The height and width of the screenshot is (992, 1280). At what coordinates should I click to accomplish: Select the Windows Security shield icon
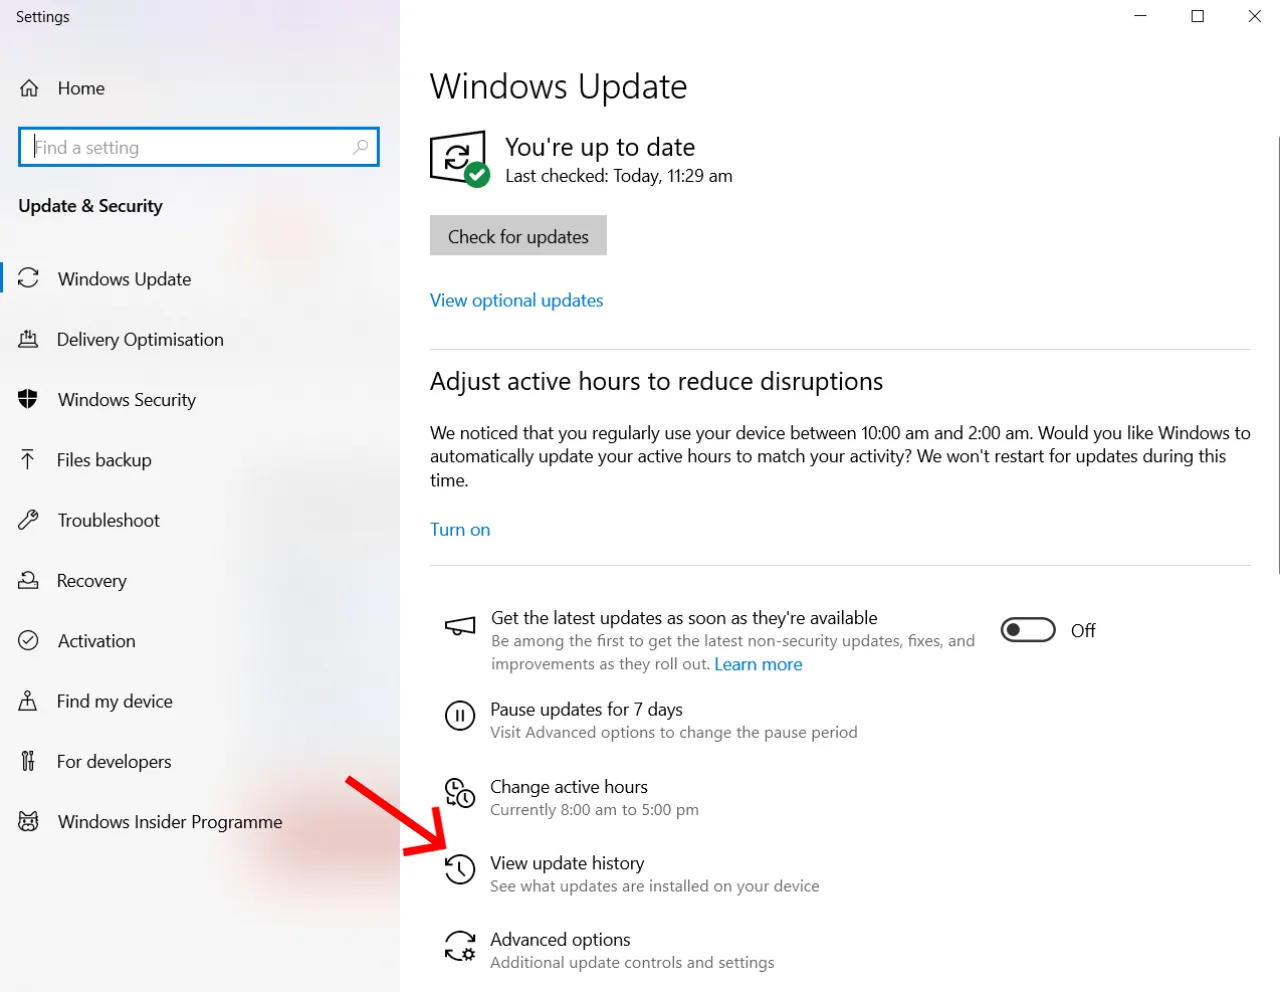point(29,399)
